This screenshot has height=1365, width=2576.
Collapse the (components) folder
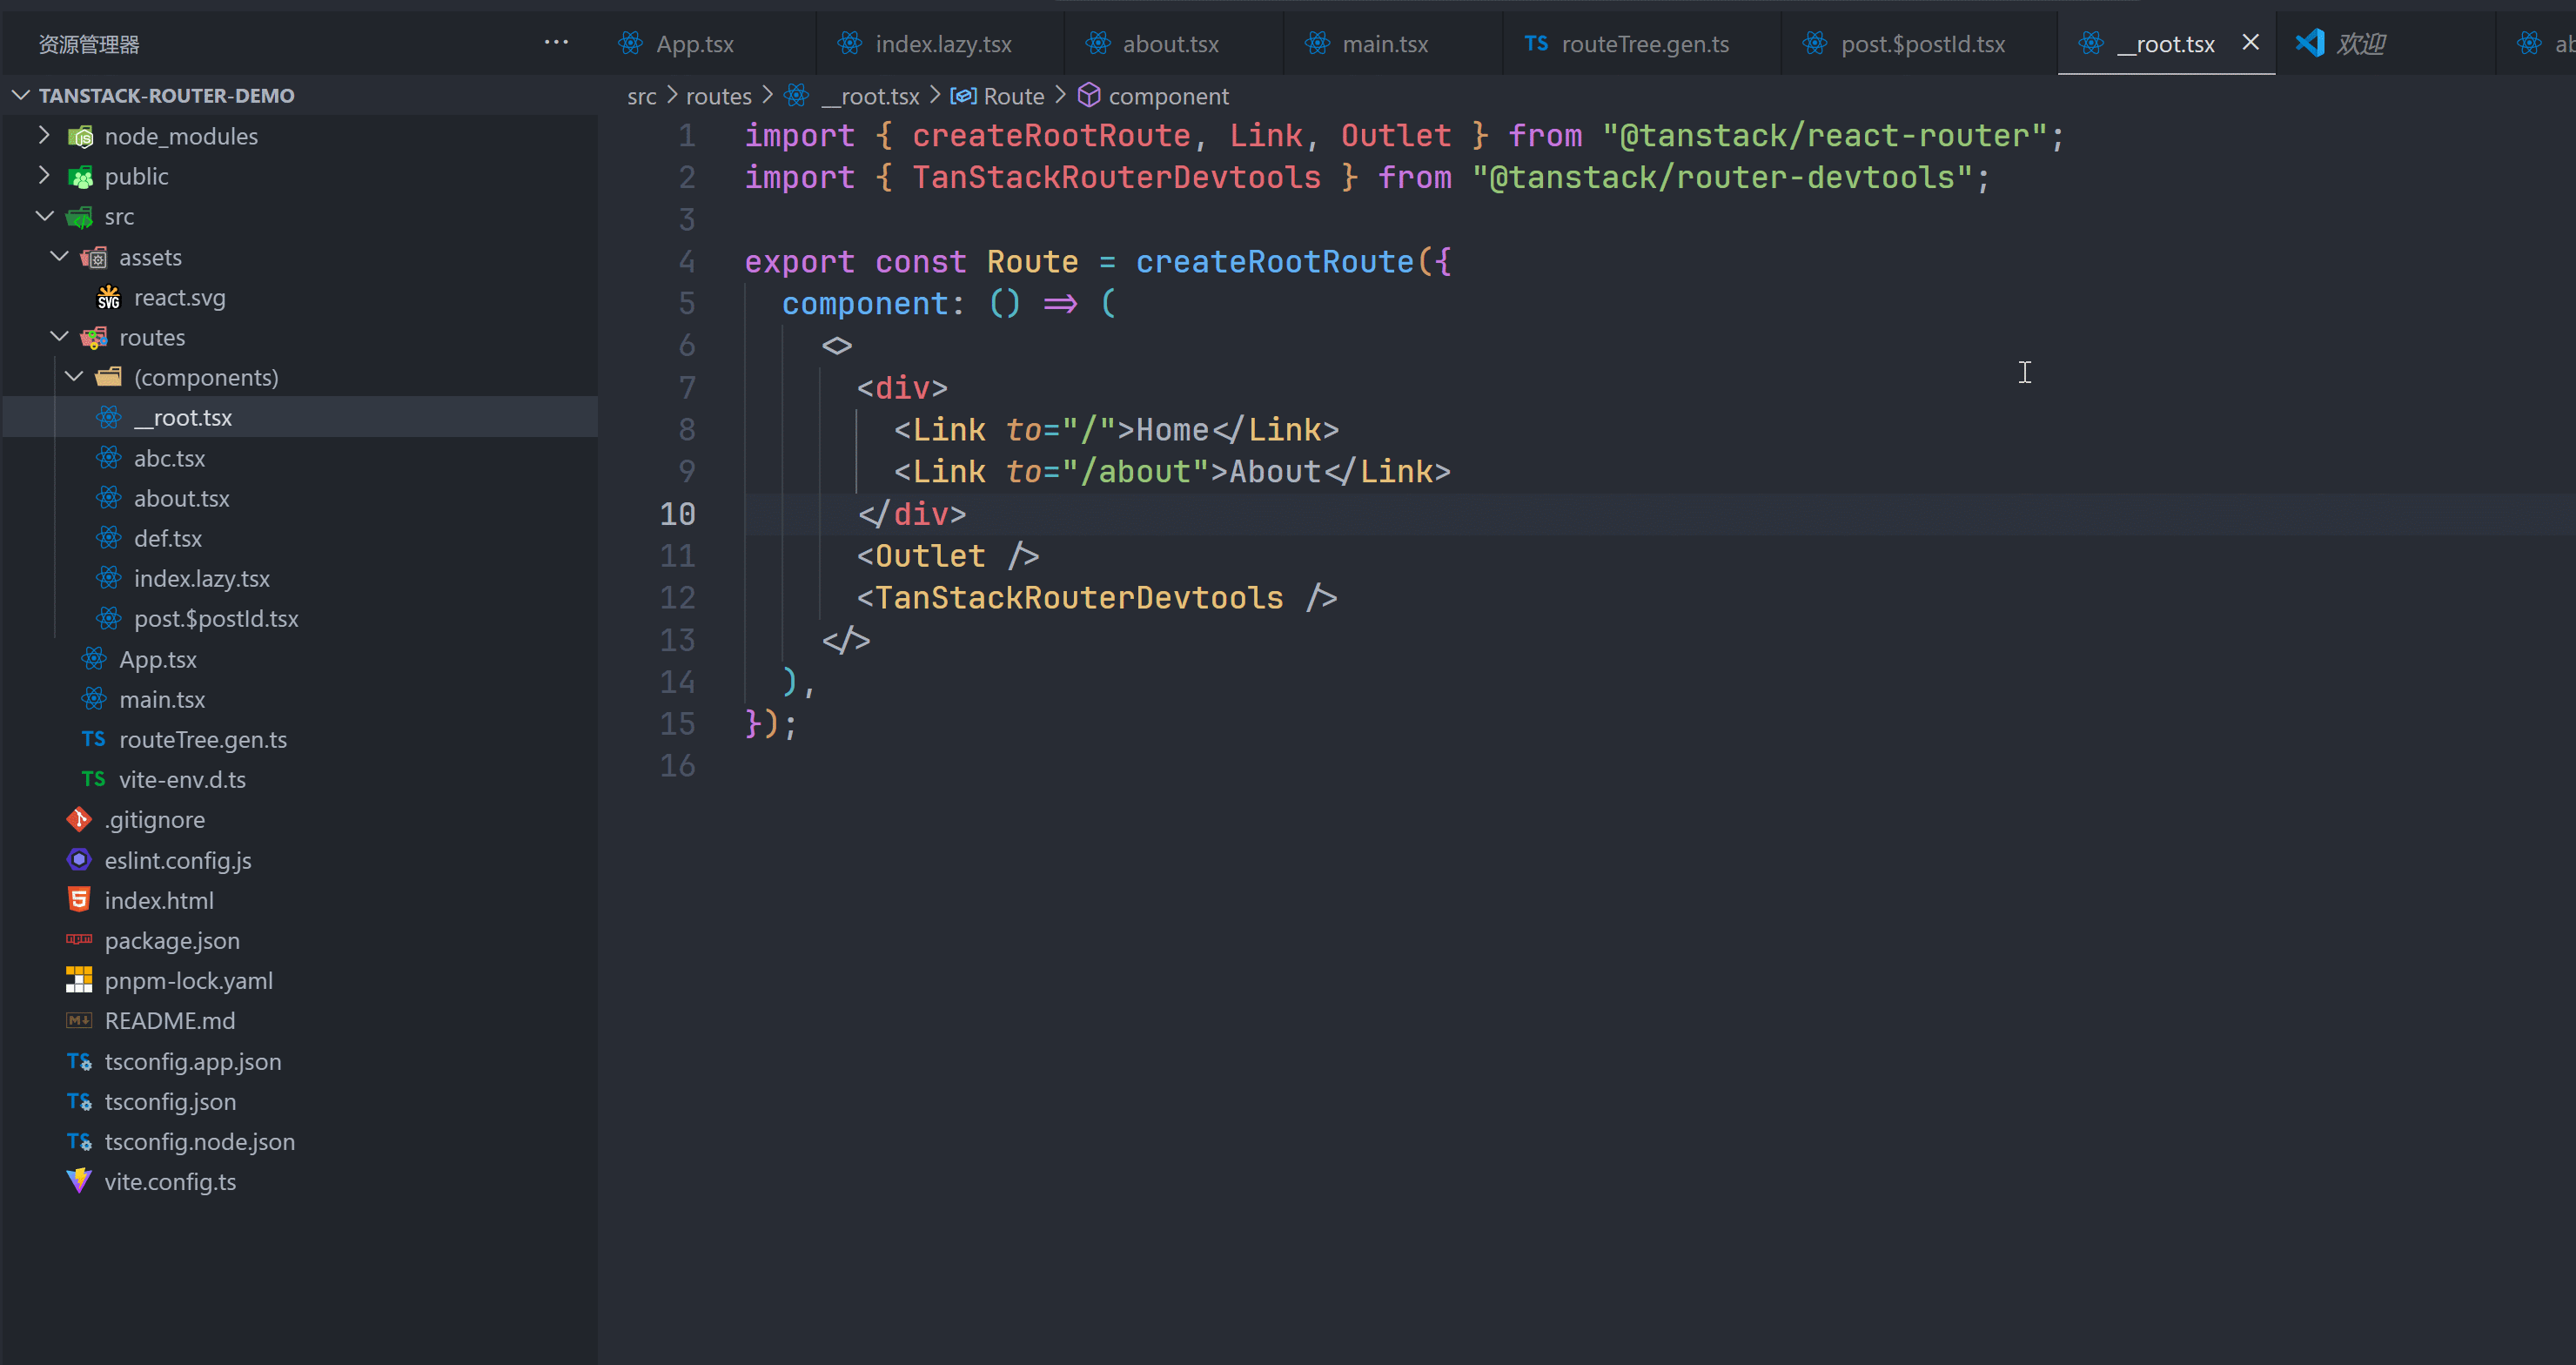(74, 377)
